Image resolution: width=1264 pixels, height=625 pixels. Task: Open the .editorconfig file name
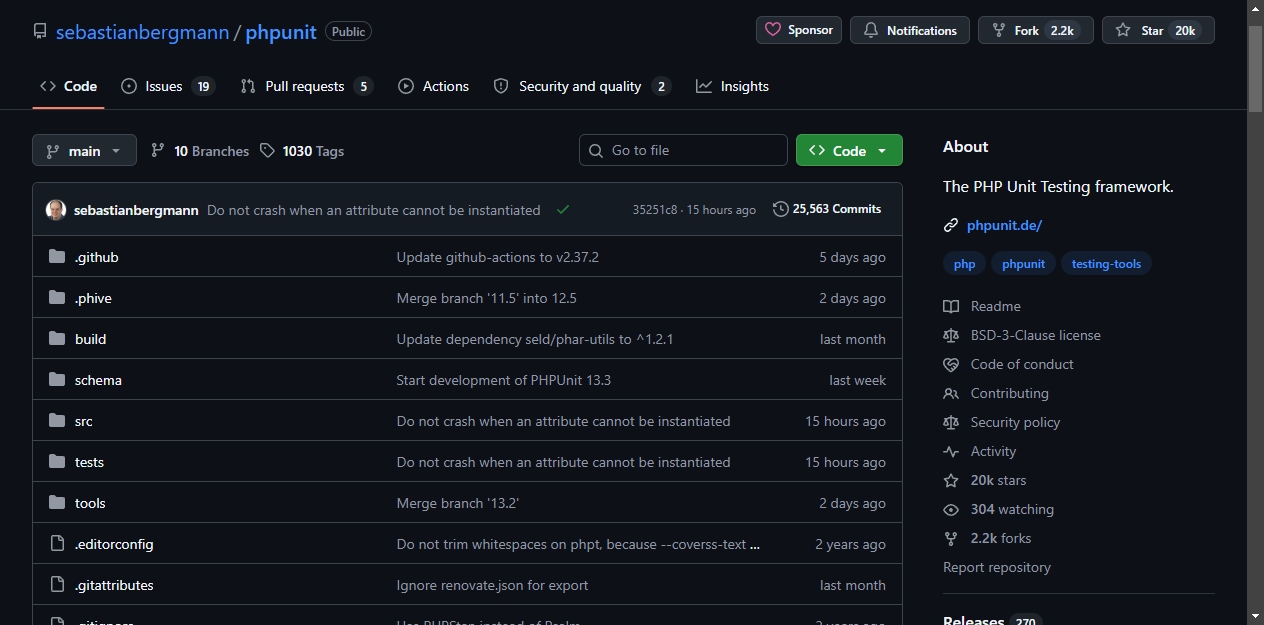point(114,544)
